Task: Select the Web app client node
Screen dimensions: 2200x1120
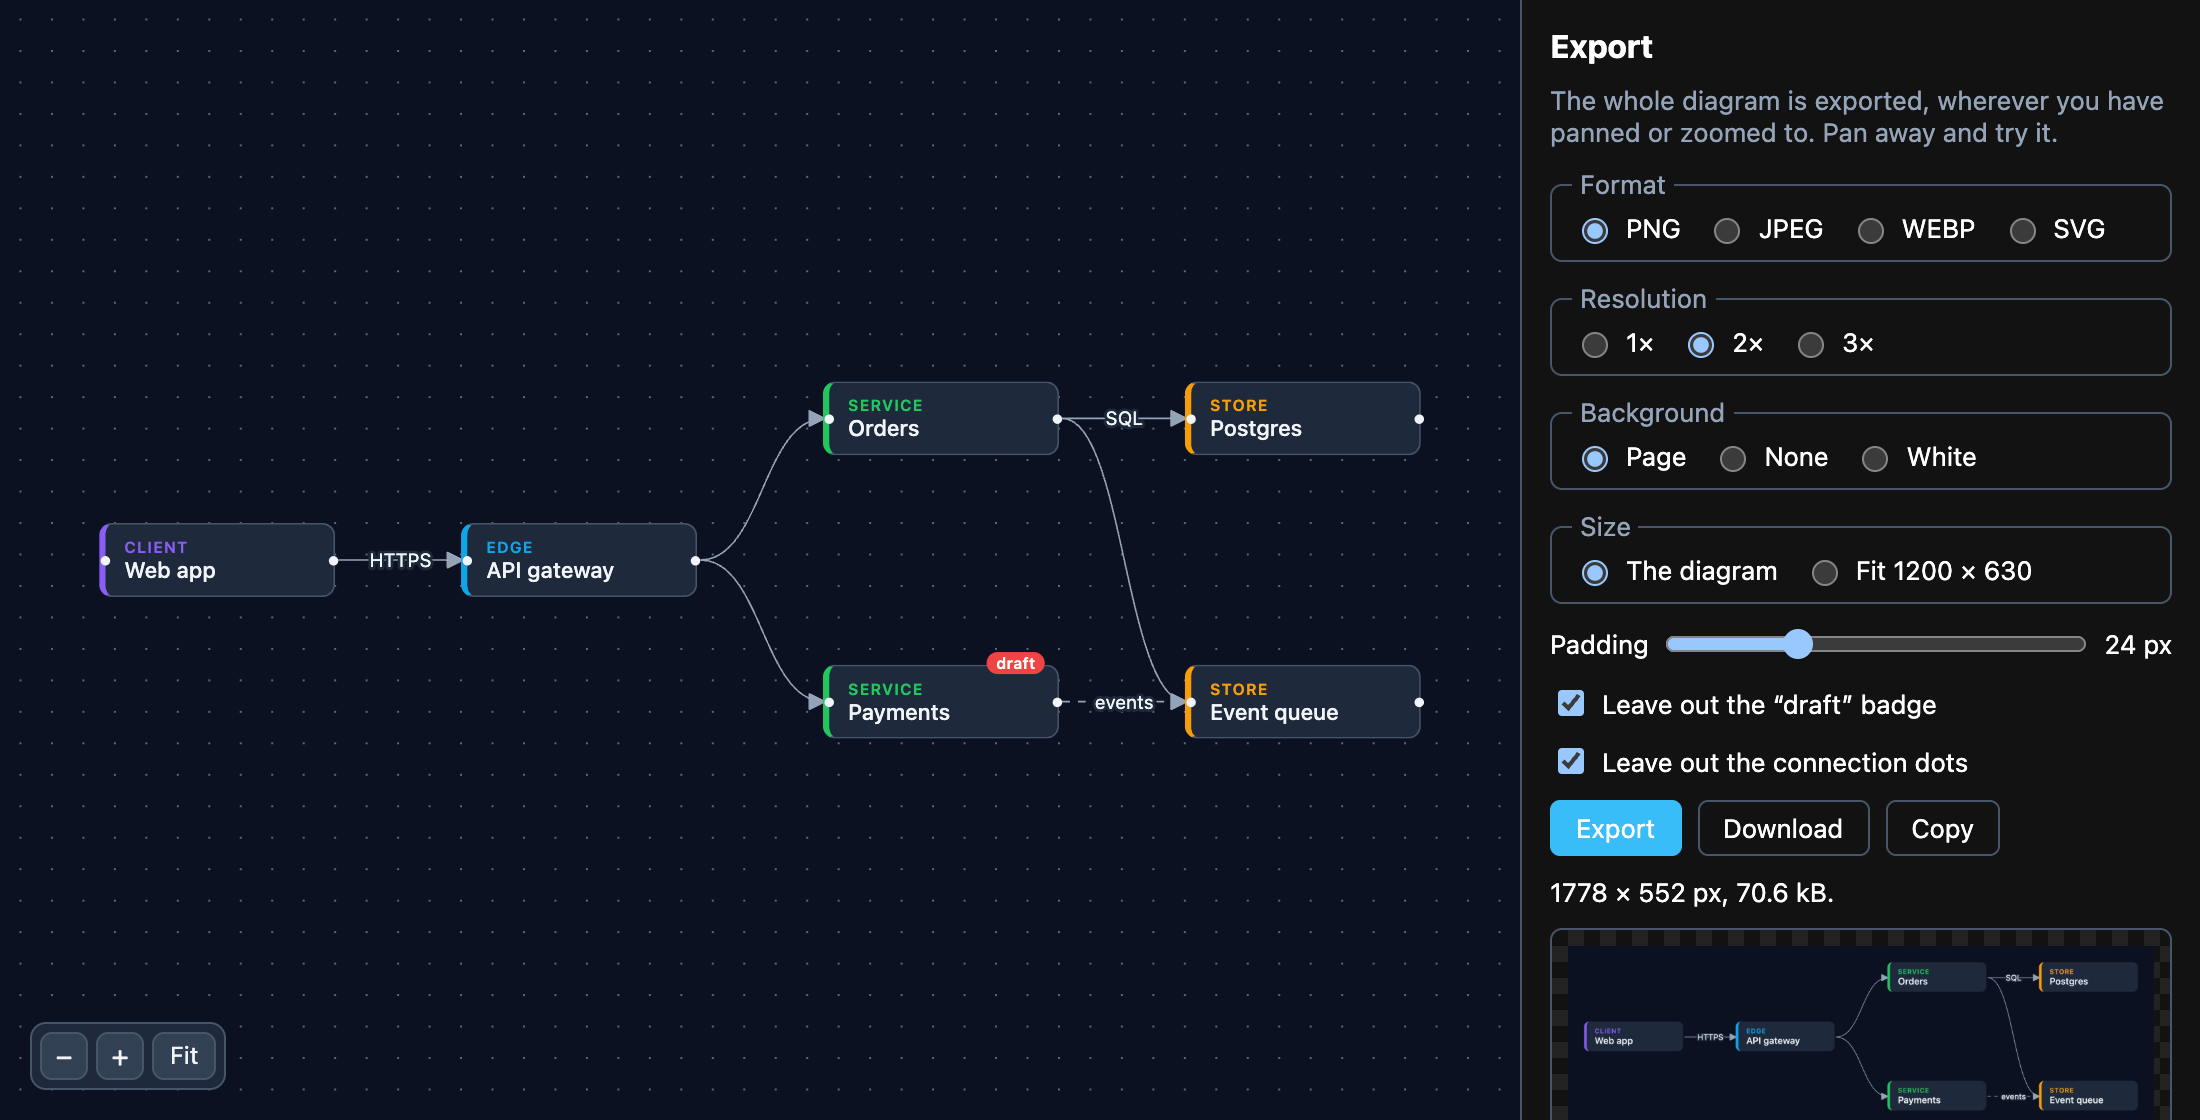Action: coord(217,560)
